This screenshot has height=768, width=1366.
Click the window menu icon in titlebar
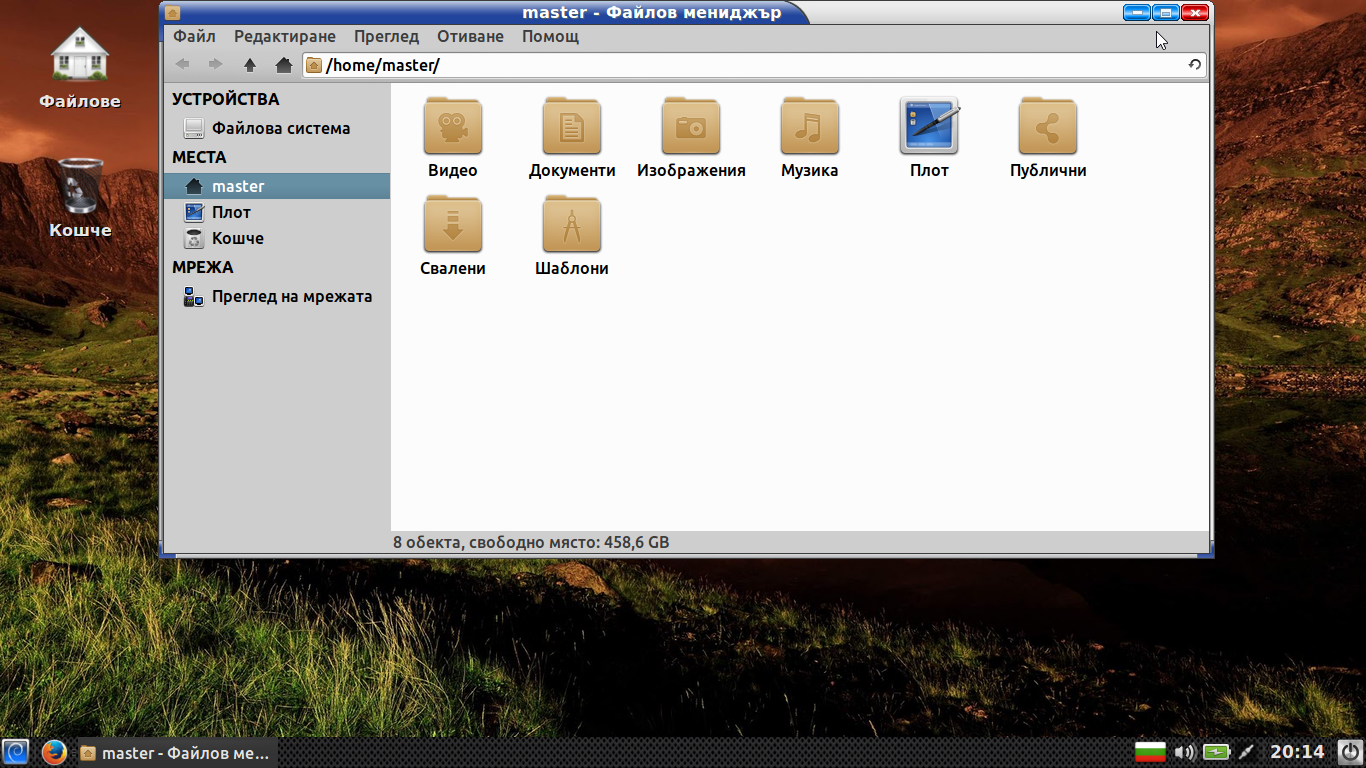[x=172, y=13]
